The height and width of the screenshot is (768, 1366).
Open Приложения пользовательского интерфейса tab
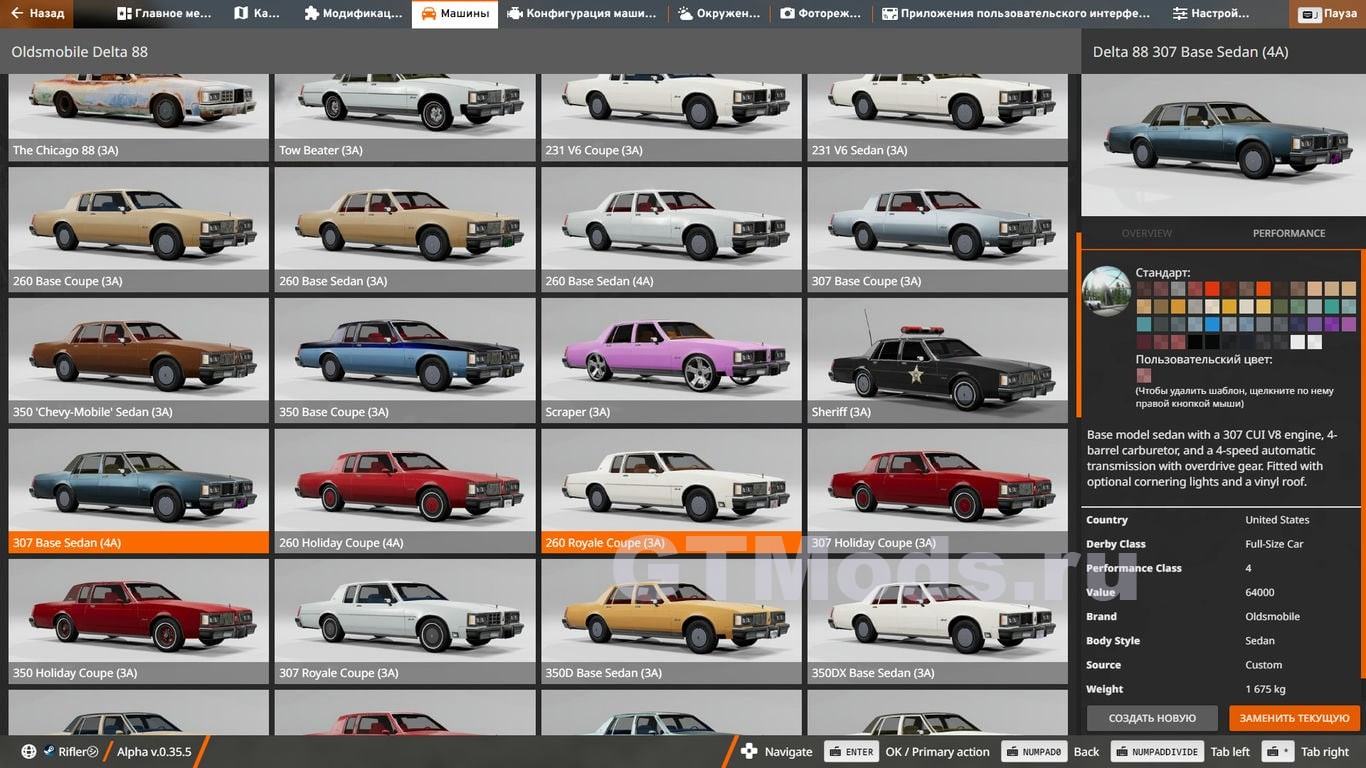coord(1017,14)
